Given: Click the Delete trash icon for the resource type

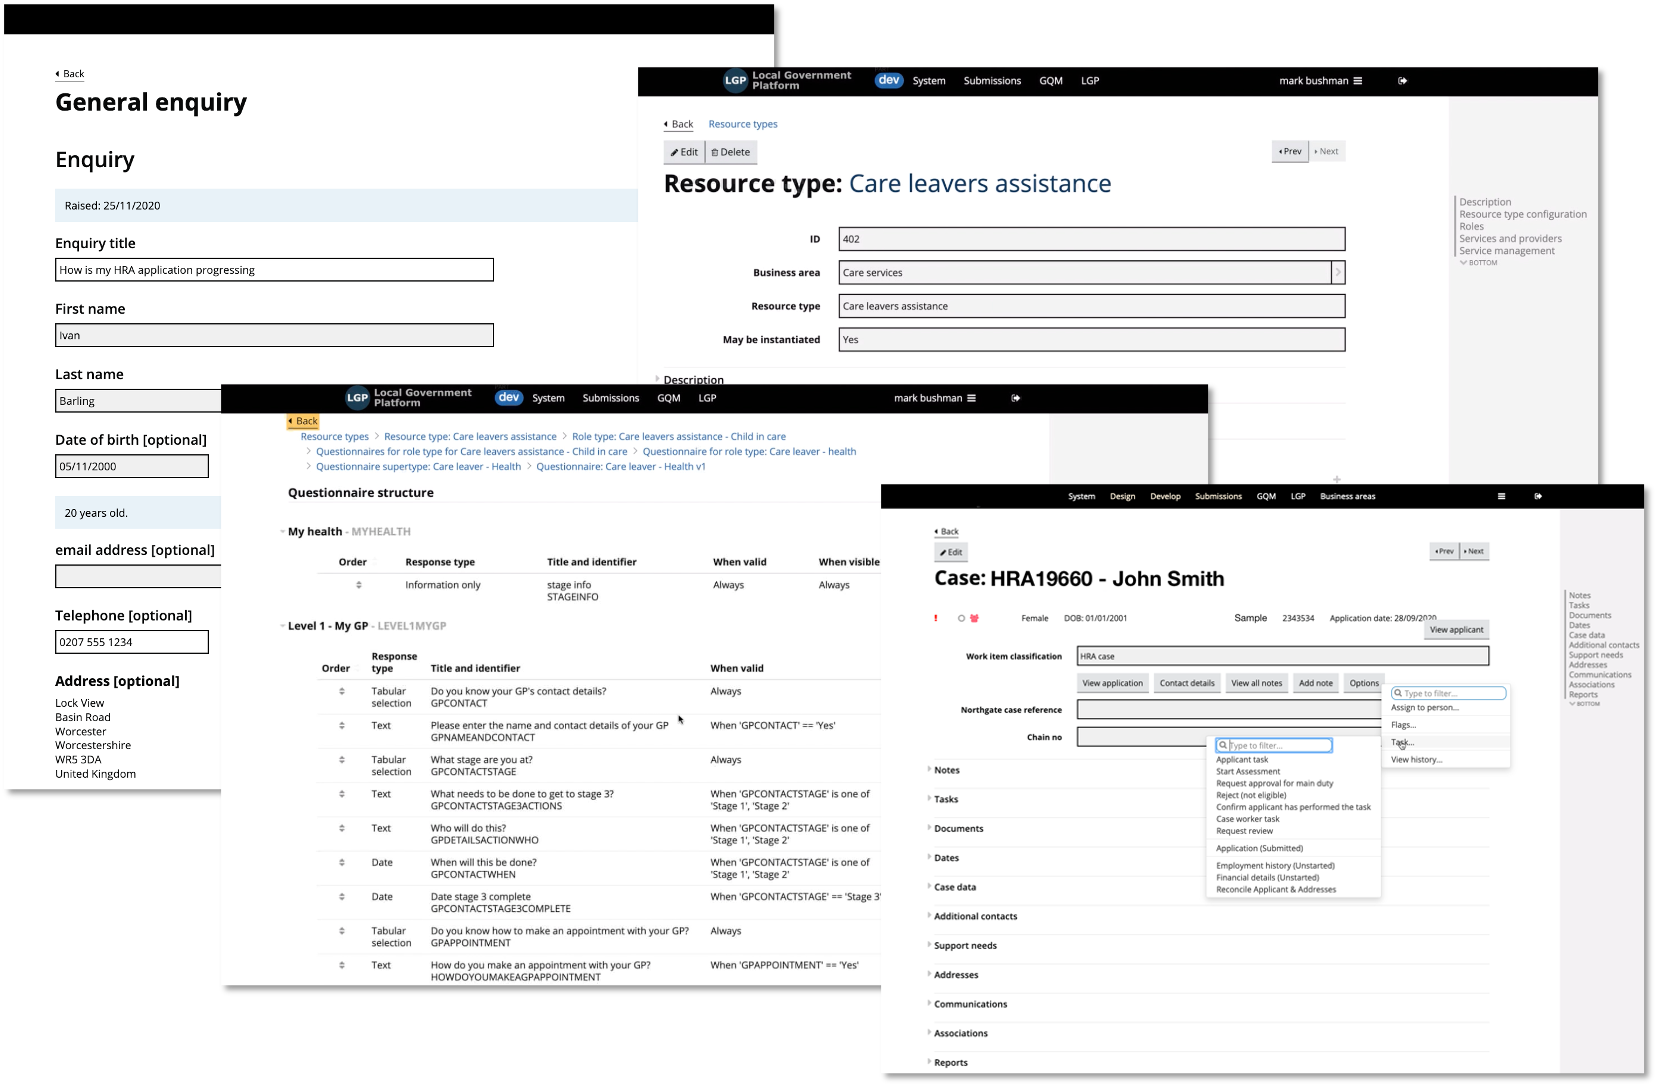Looking at the screenshot, I should click(x=730, y=151).
